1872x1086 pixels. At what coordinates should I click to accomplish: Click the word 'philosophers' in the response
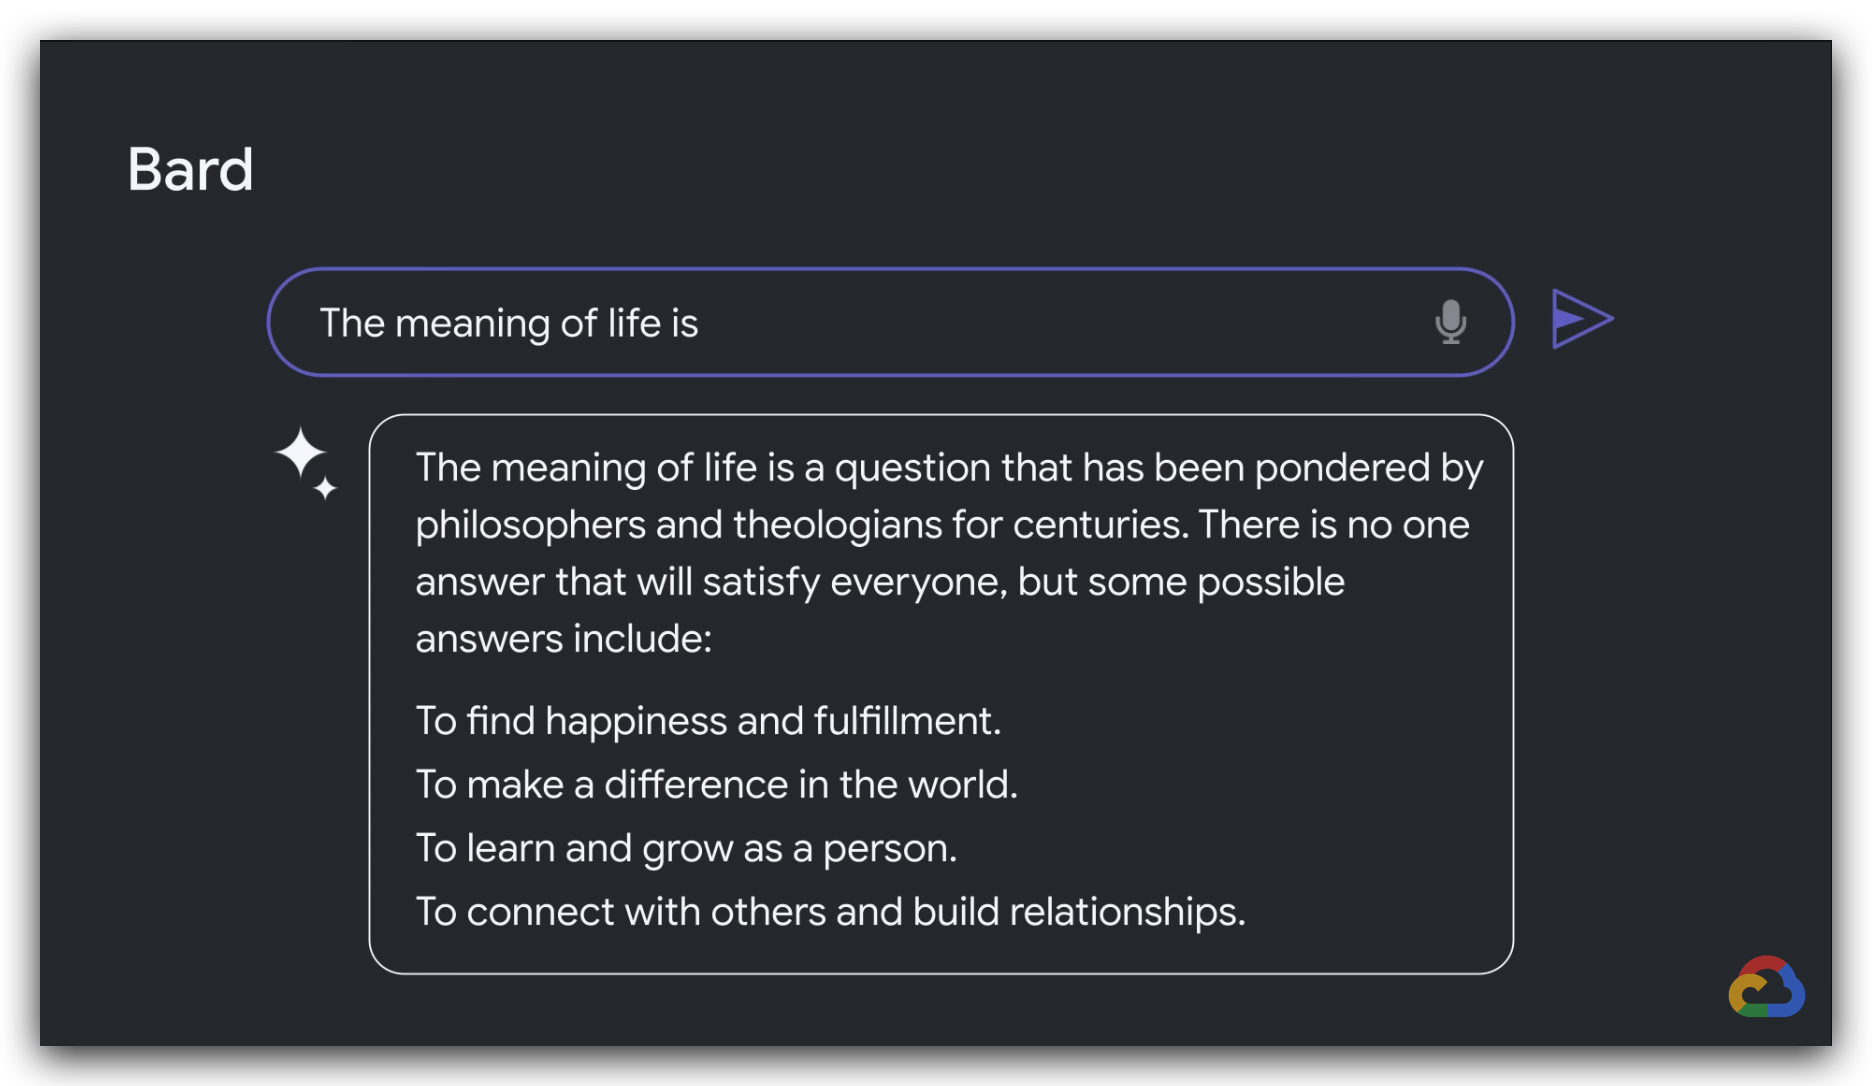530,526
